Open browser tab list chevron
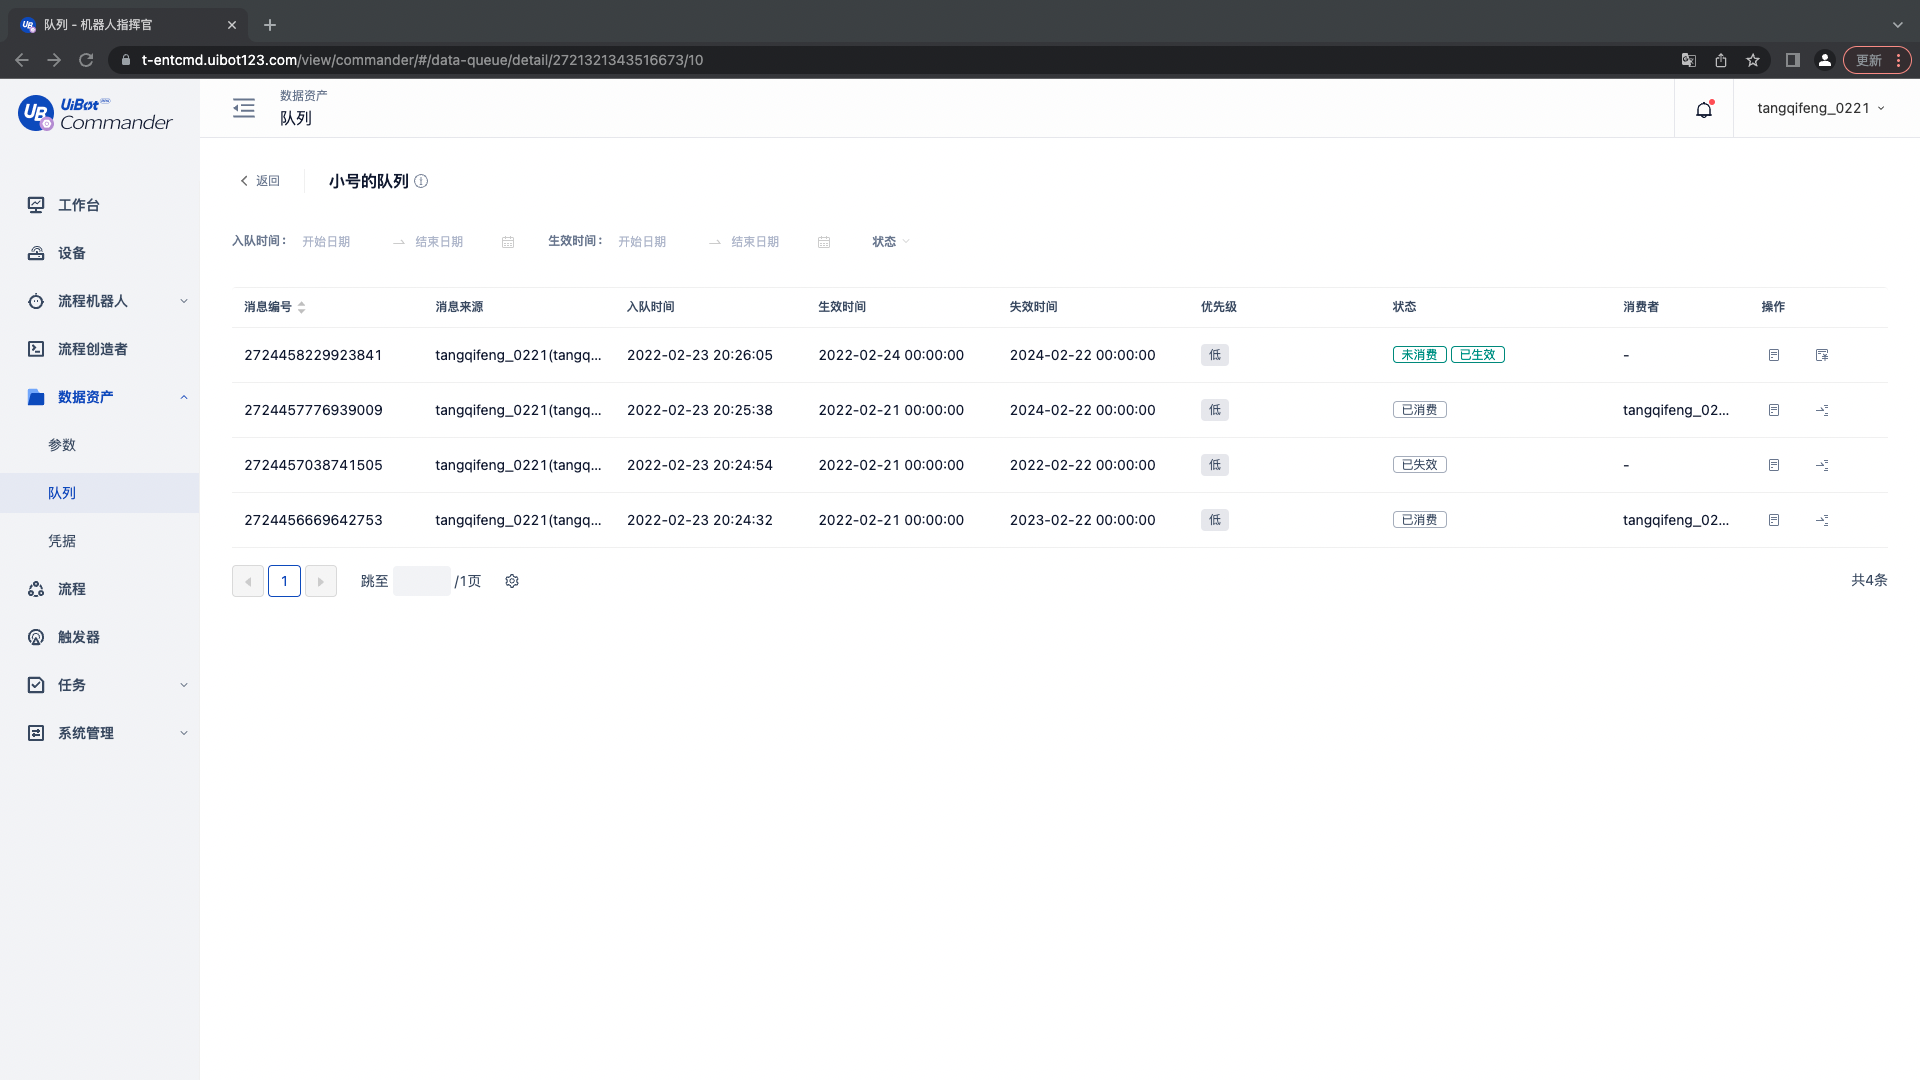This screenshot has width=1920, height=1080. [x=1897, y=25]
